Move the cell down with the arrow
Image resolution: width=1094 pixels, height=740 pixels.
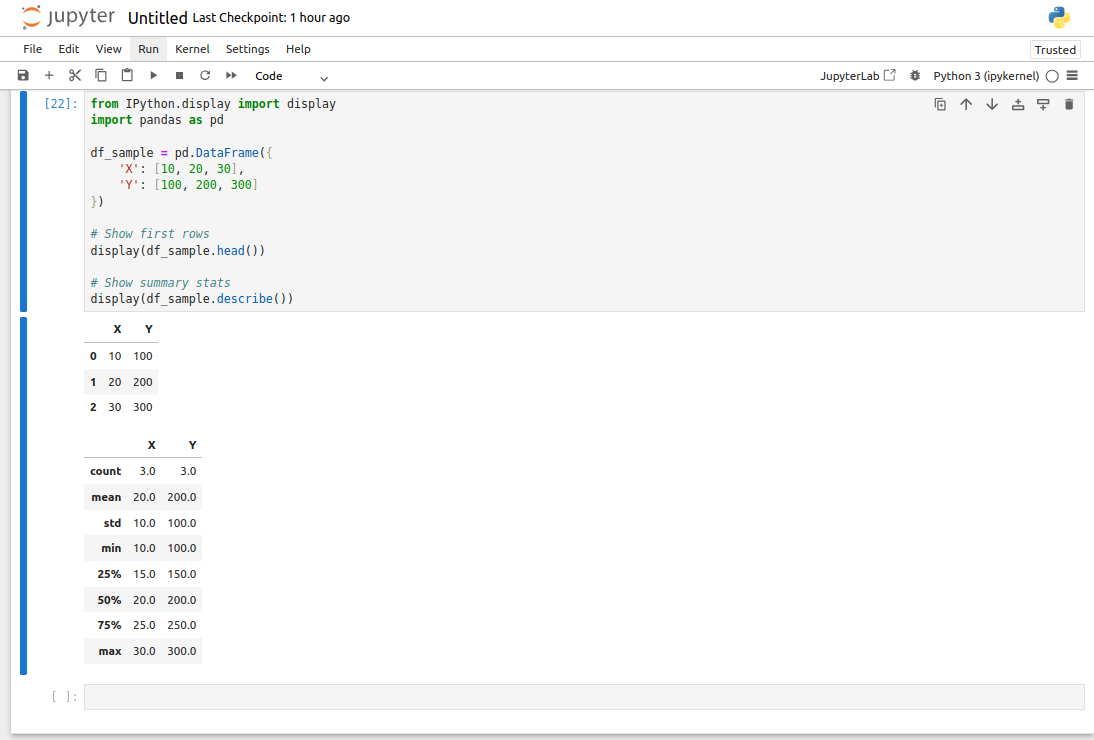[992, 104]
